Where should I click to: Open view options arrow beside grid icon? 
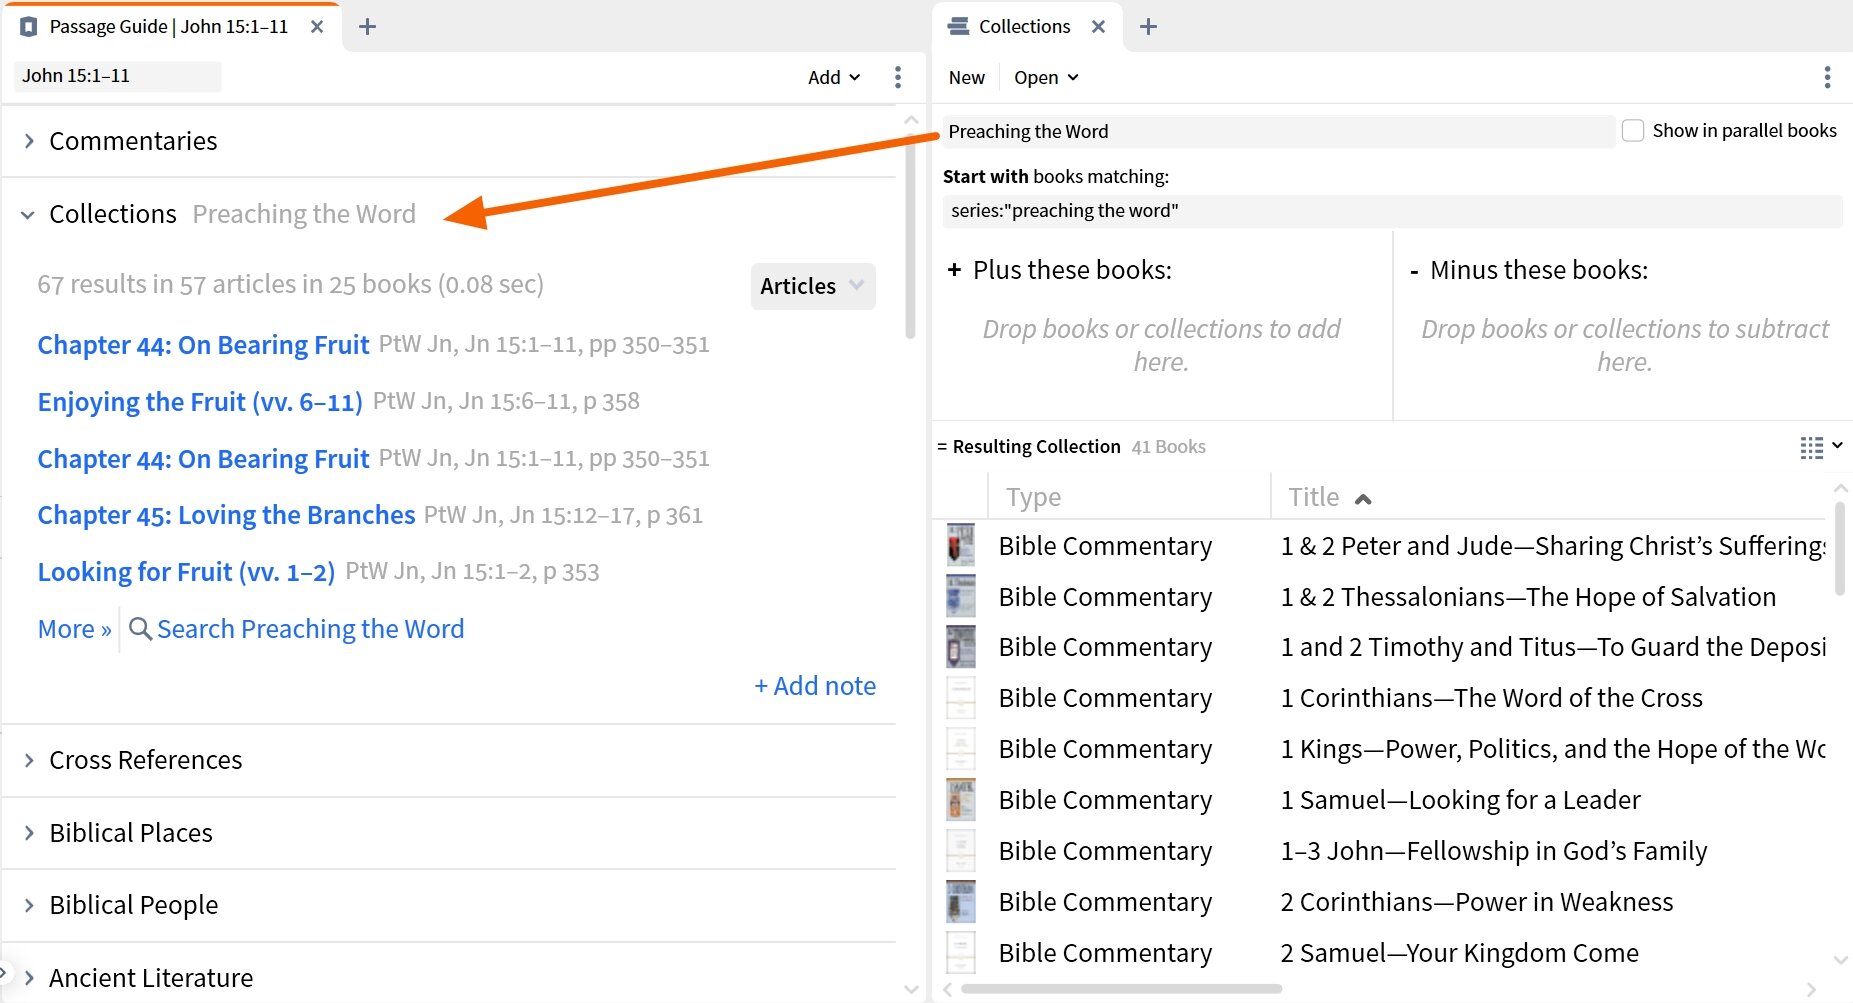point(1837,446)
